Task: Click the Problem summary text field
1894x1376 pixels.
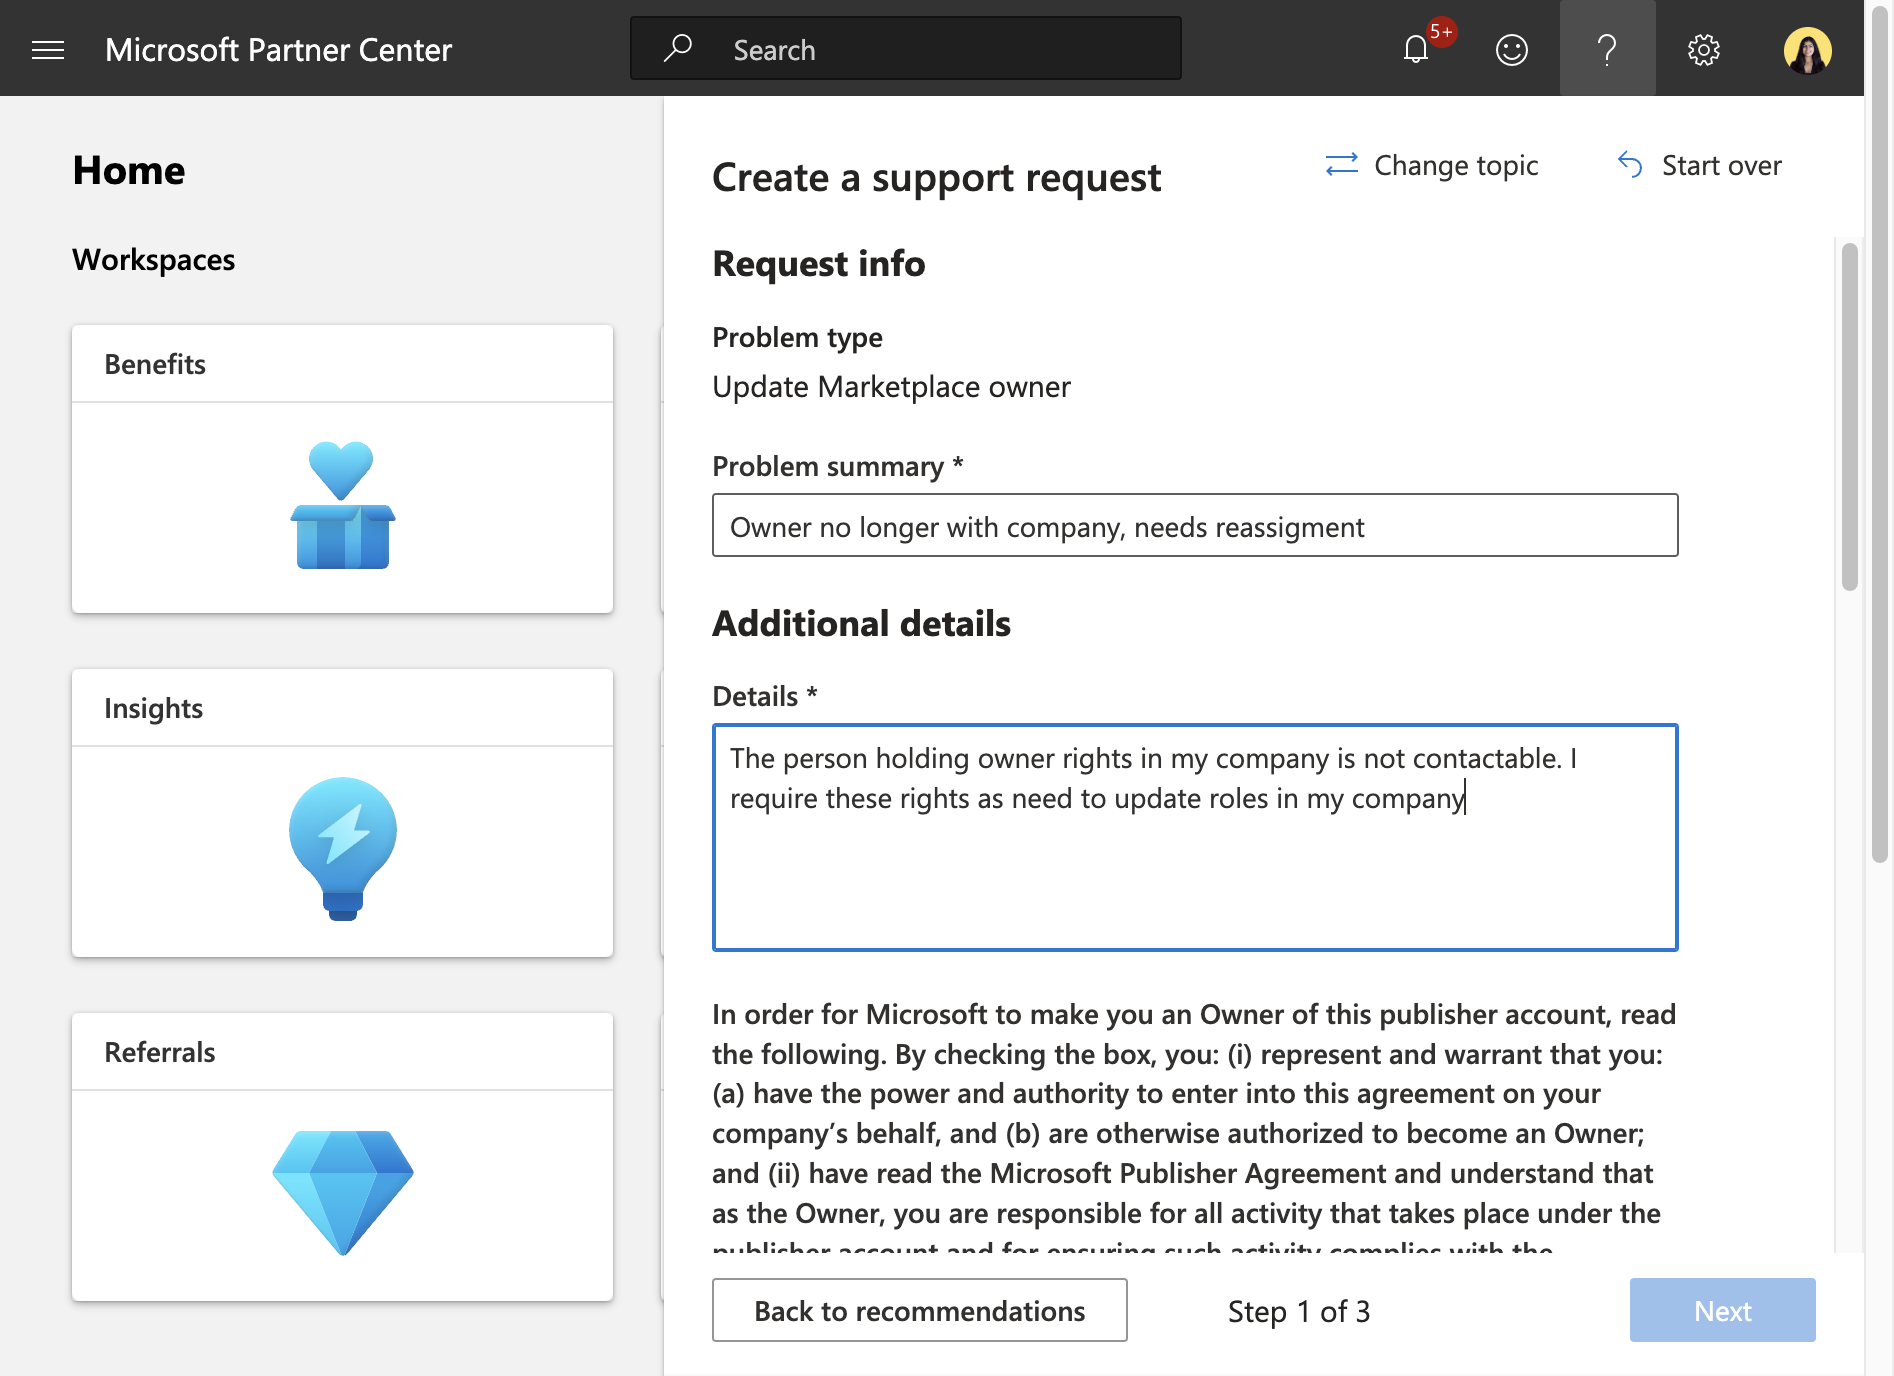Action: 1195,525
